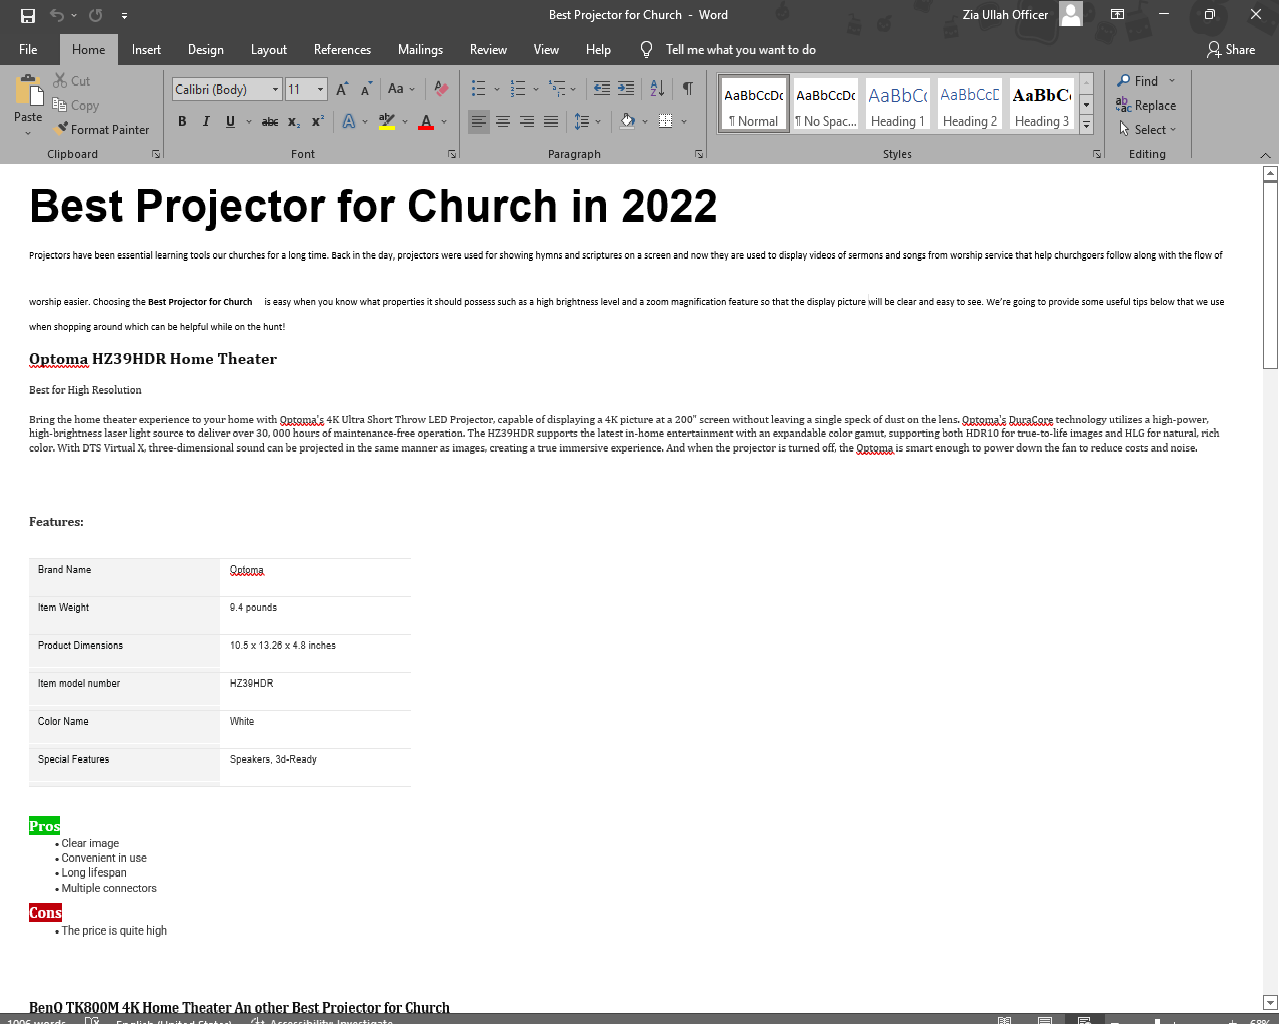Select the Bullets list icon

click(479, 89)
